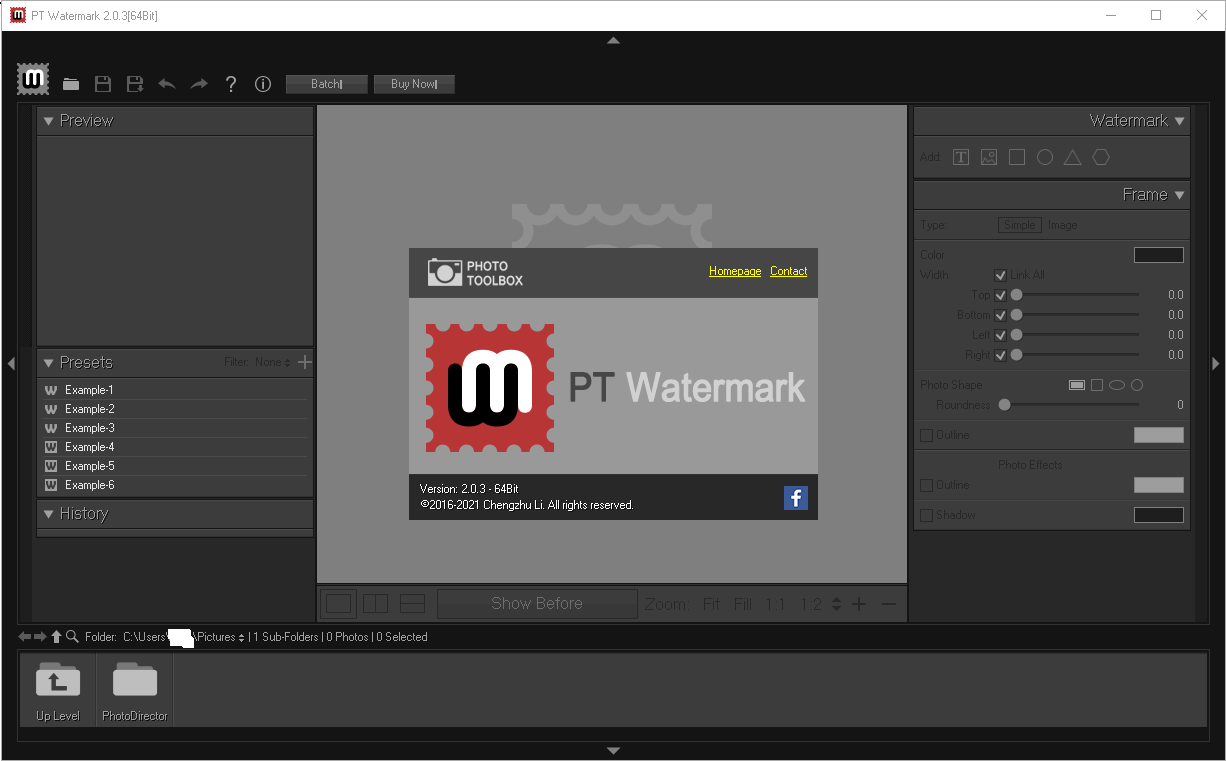
Task: Enable the Photo Effects Outline checkbox
Action: [x=926, y=485]
